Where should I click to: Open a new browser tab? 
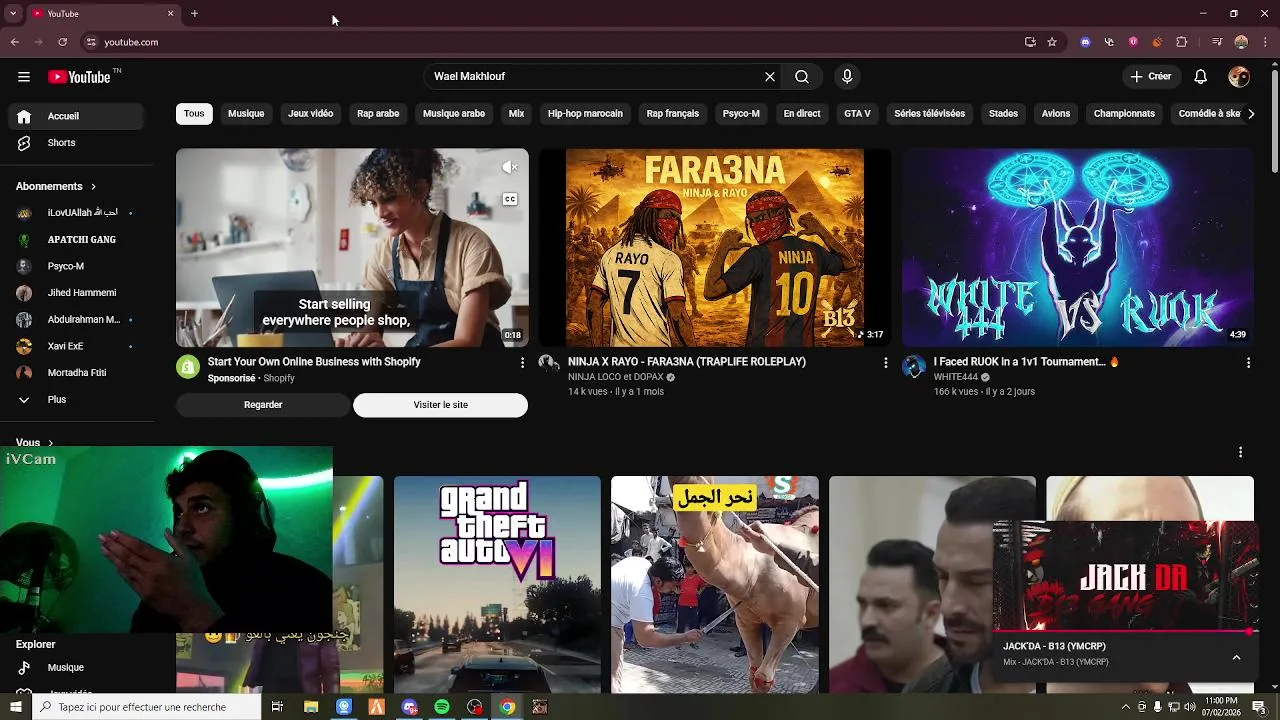click(x=194, y=14)
